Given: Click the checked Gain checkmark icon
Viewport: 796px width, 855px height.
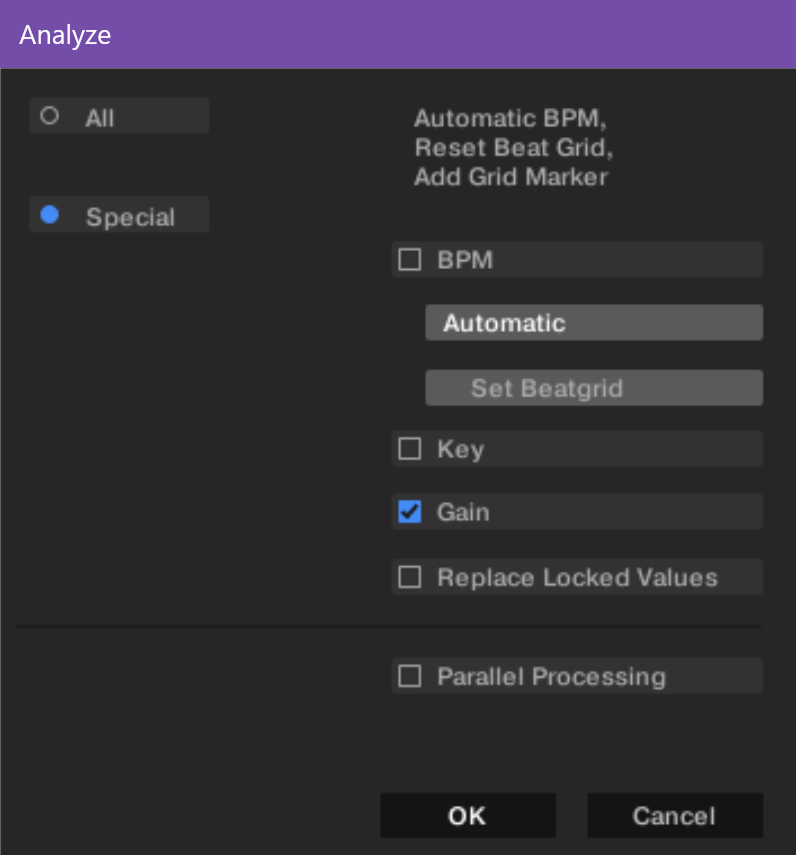Looking at the screenshot, I should click(x=409, y=512).
